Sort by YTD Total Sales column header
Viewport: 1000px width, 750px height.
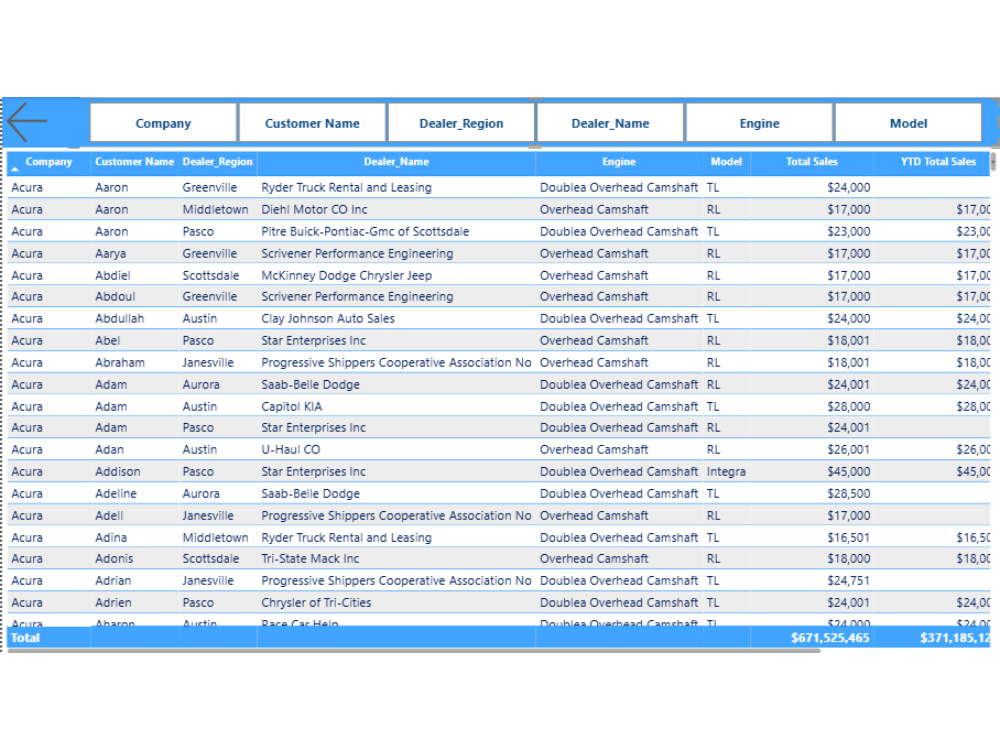tap(938, 162)
